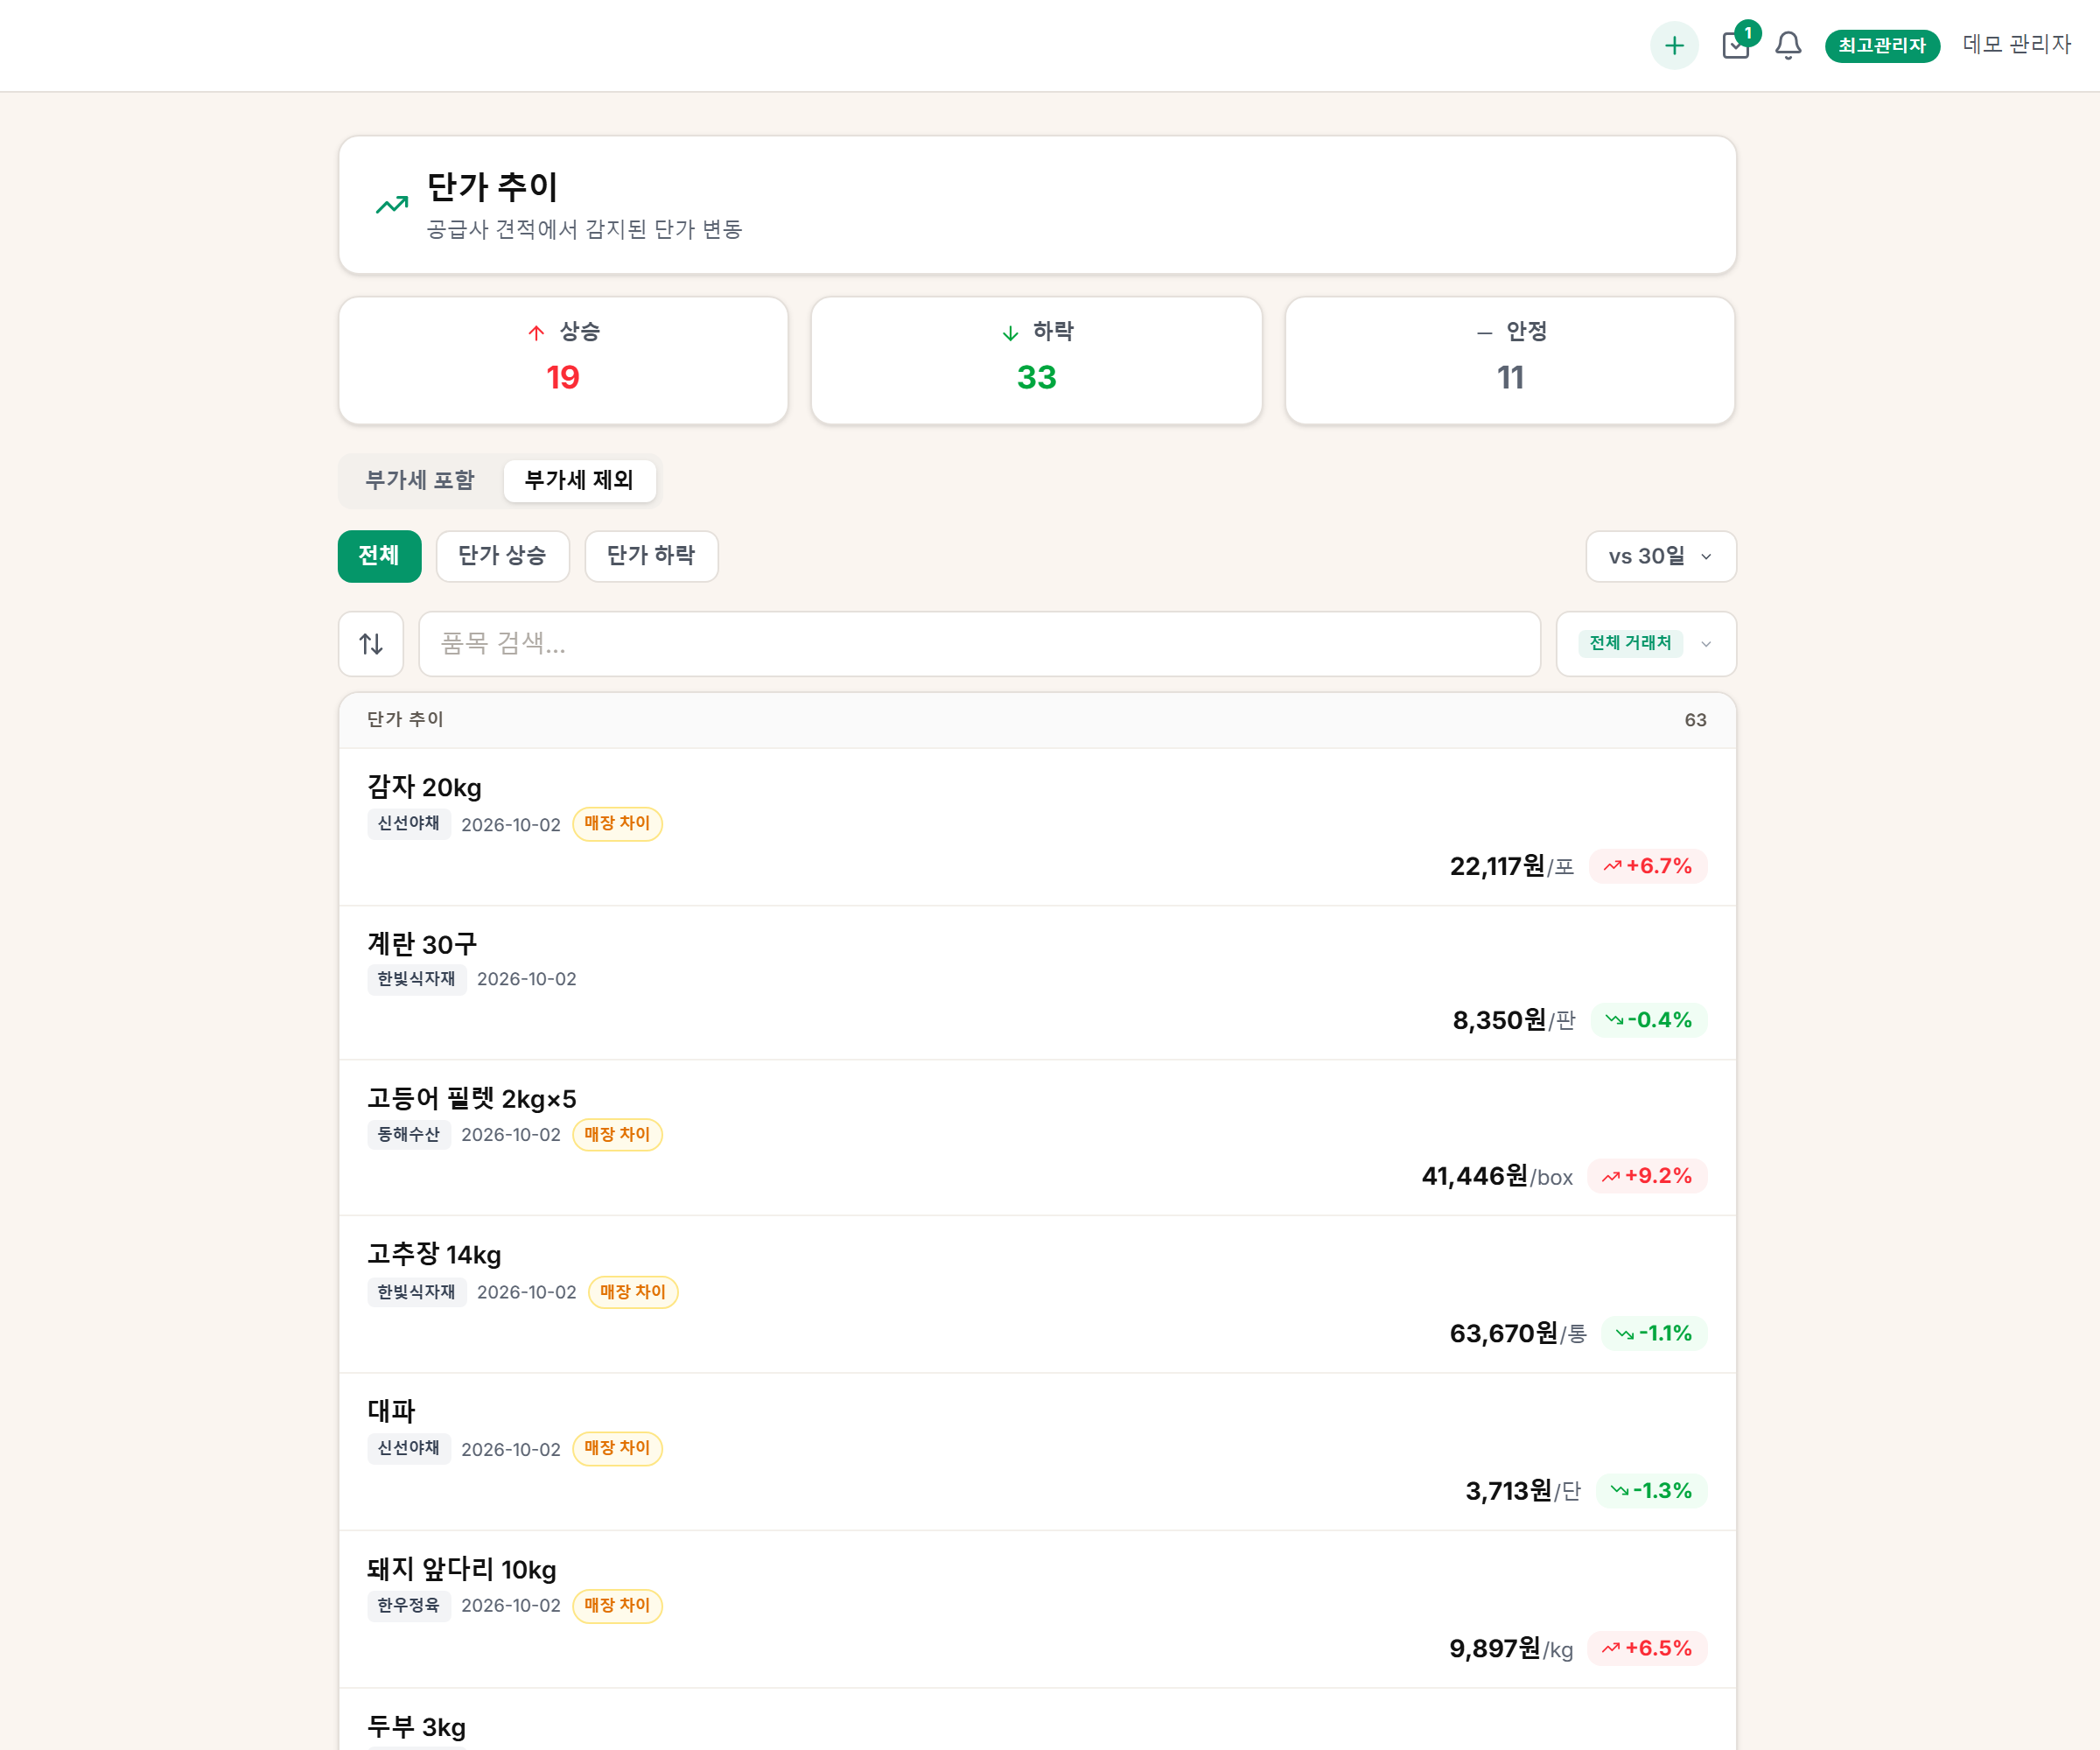Image resolution: width=2100 pixels, height=1750 pixels.
Task: Select the 전체 filter chip
Action: pyautogui.click(x=379, y=556)
